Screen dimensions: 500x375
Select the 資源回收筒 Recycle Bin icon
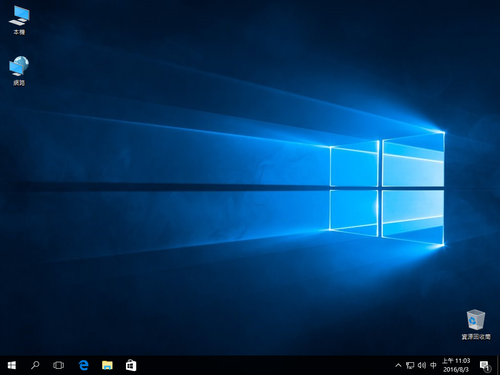tap(476, 325)
